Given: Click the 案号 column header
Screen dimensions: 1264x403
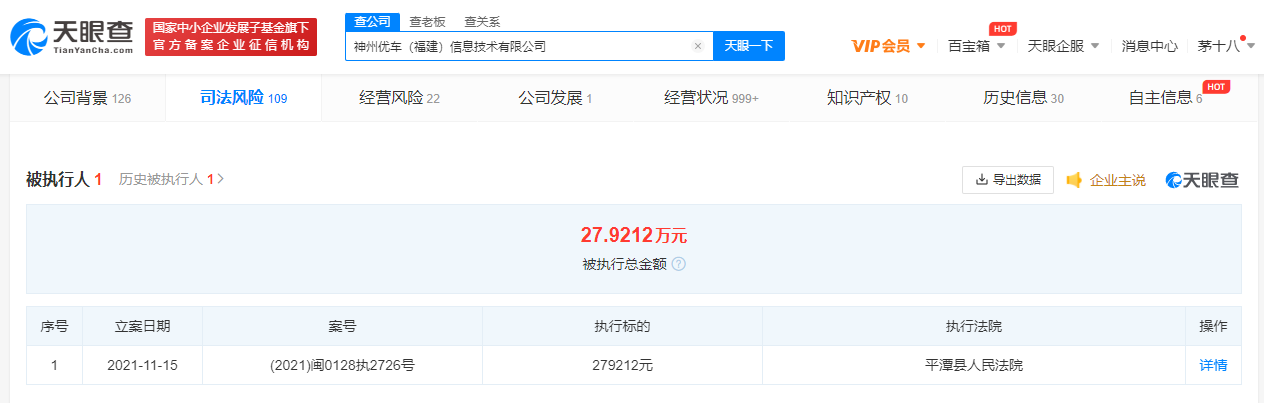Looking at the screenshot, I should [342, 326].
